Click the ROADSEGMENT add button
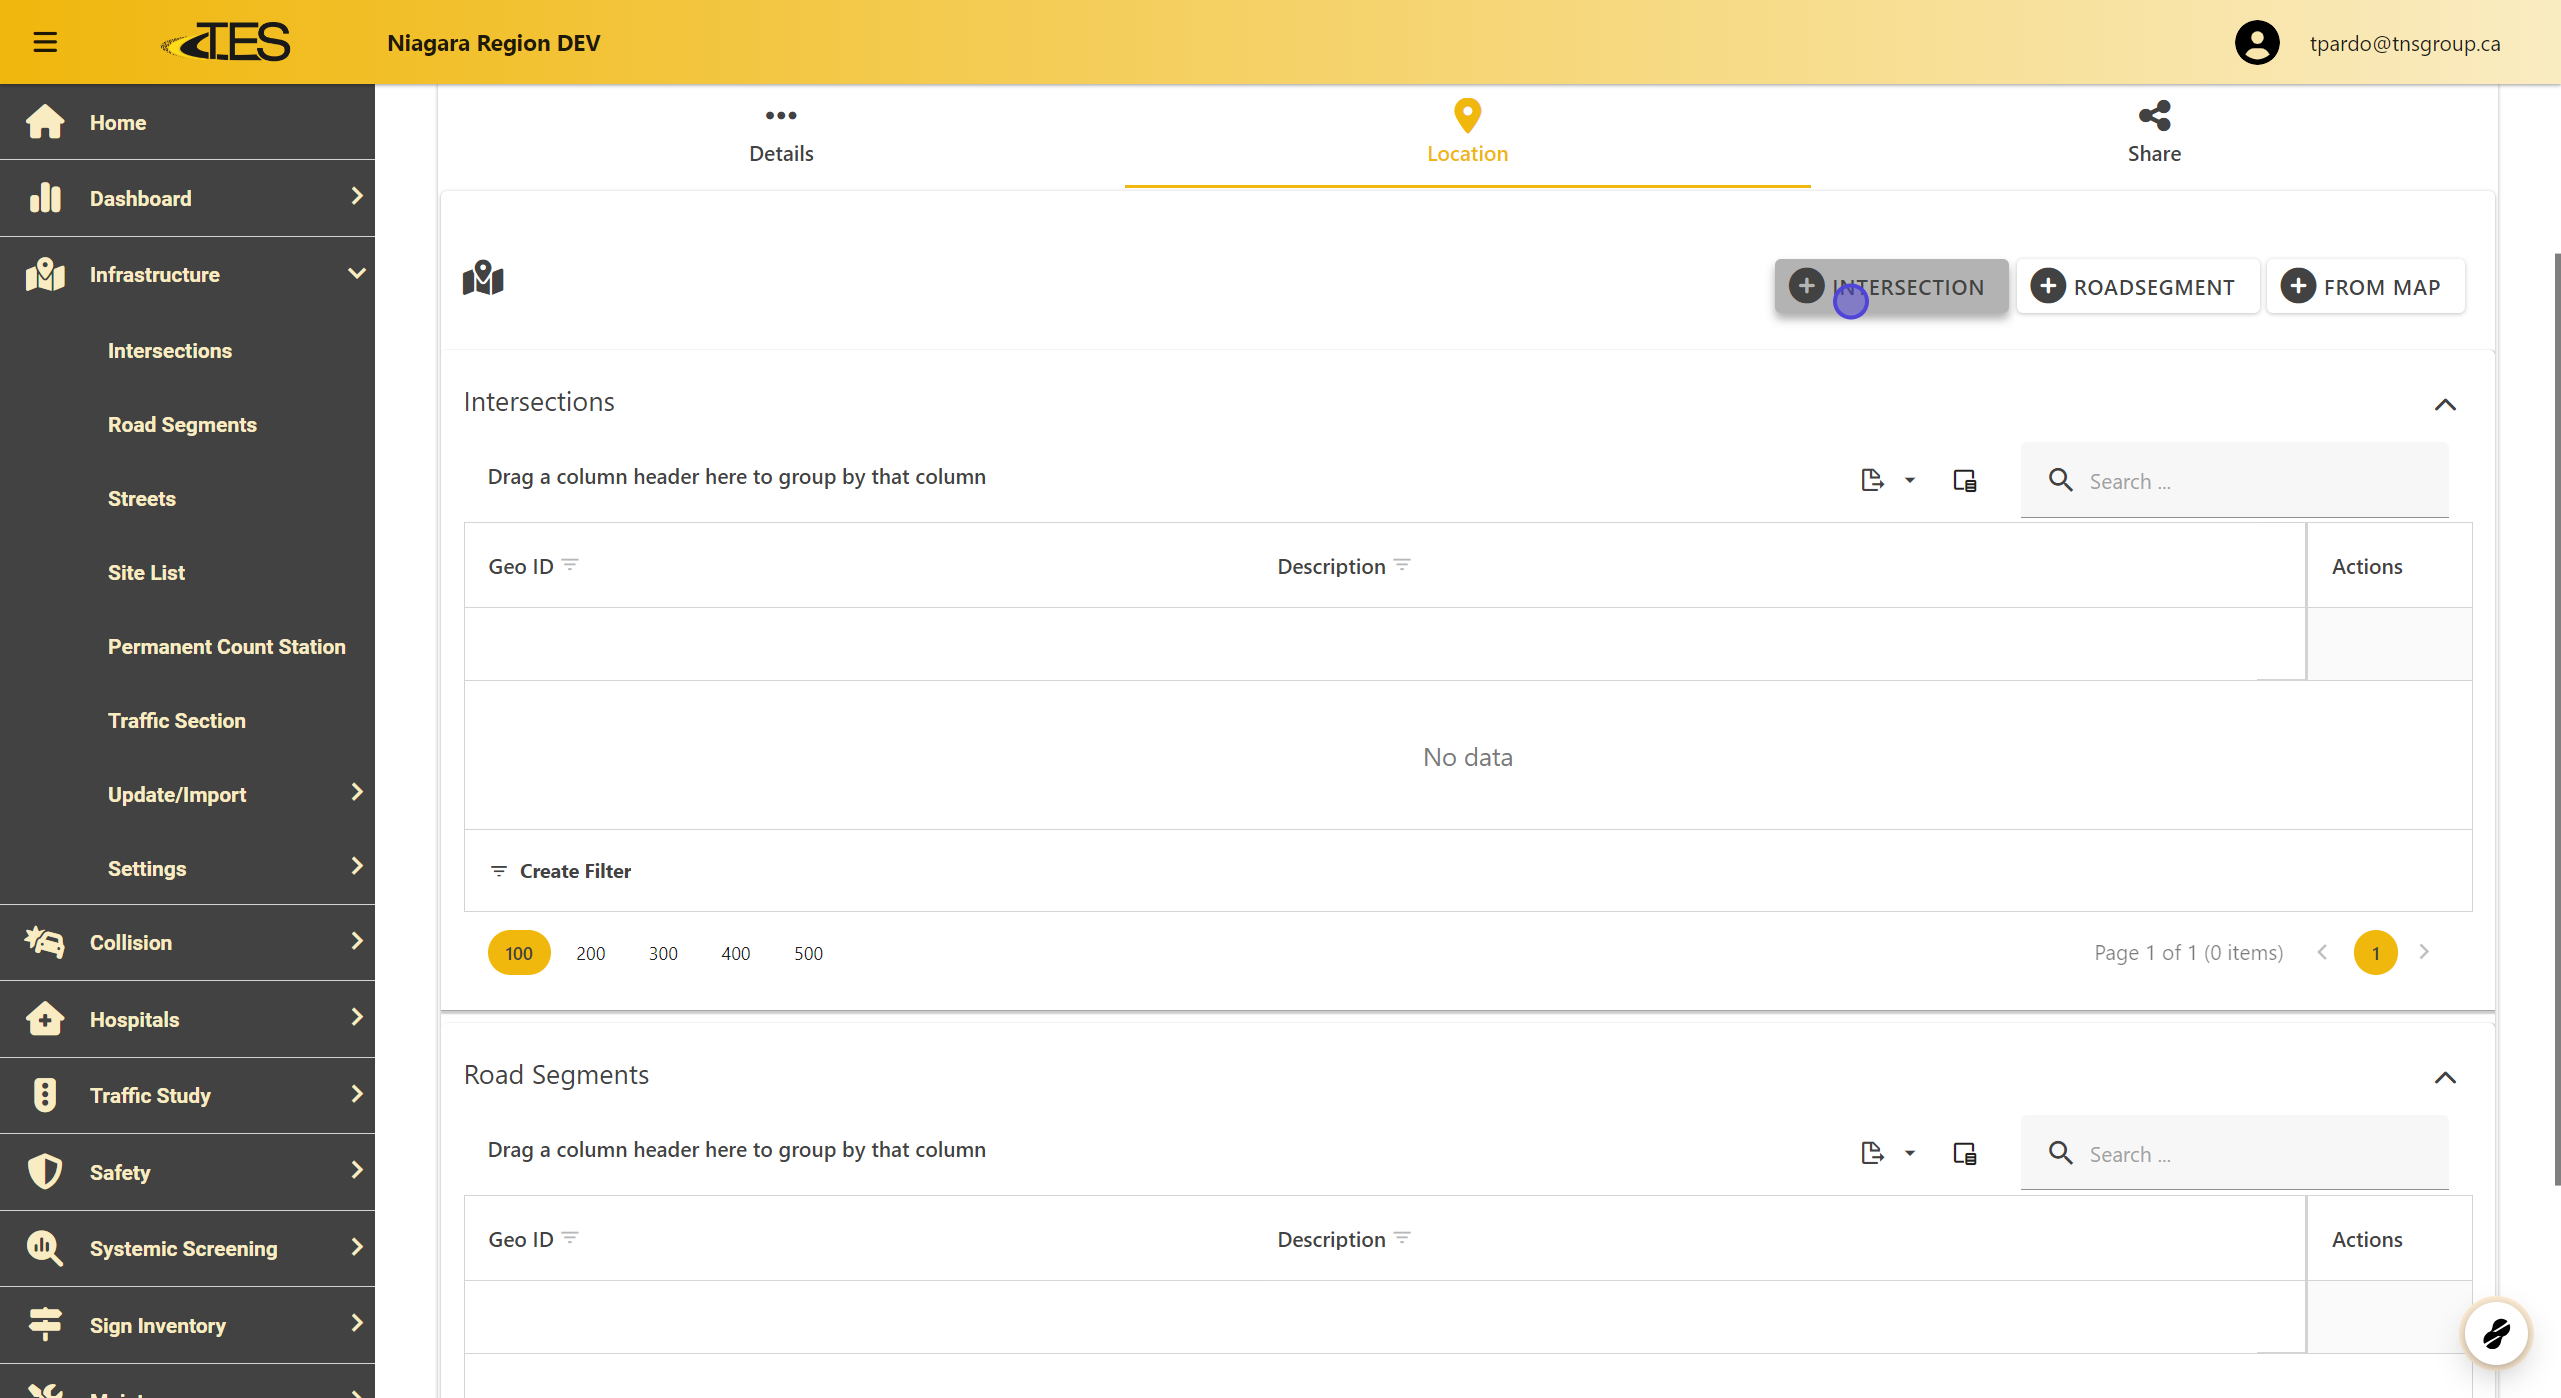This screenshot has height=1398, width=2561. (x=2137, y=287)
